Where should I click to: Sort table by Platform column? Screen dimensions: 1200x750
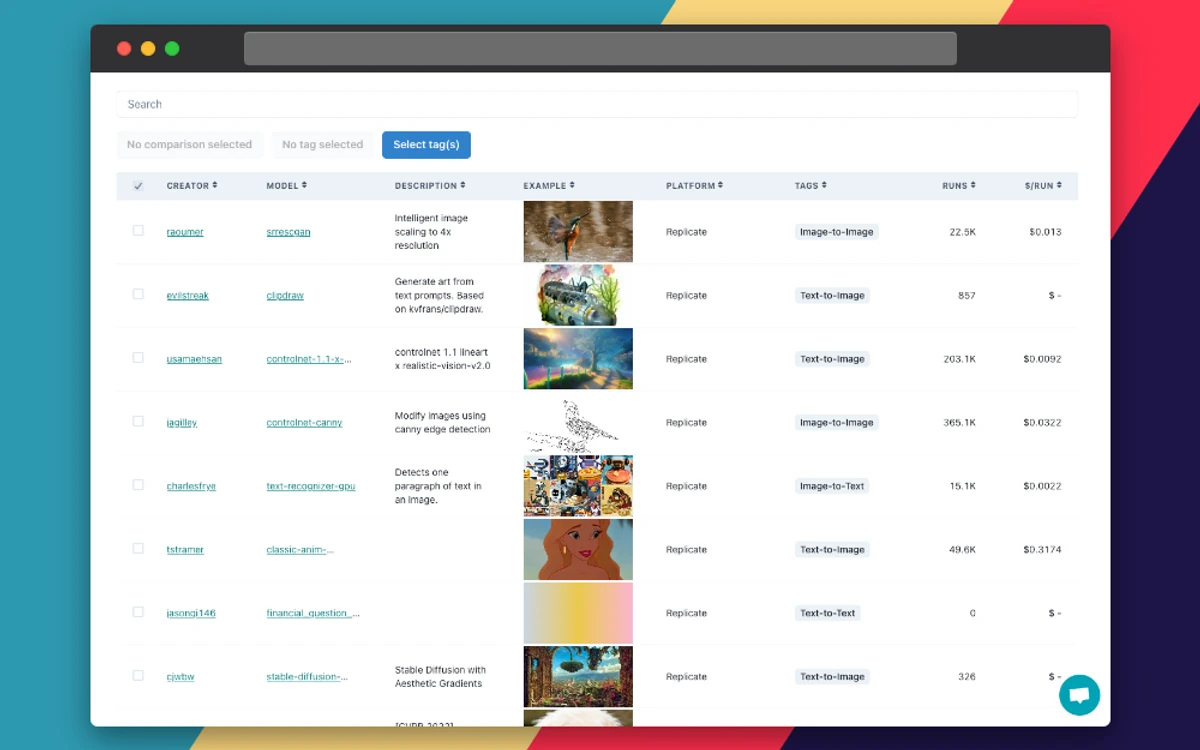coord(695,186)
